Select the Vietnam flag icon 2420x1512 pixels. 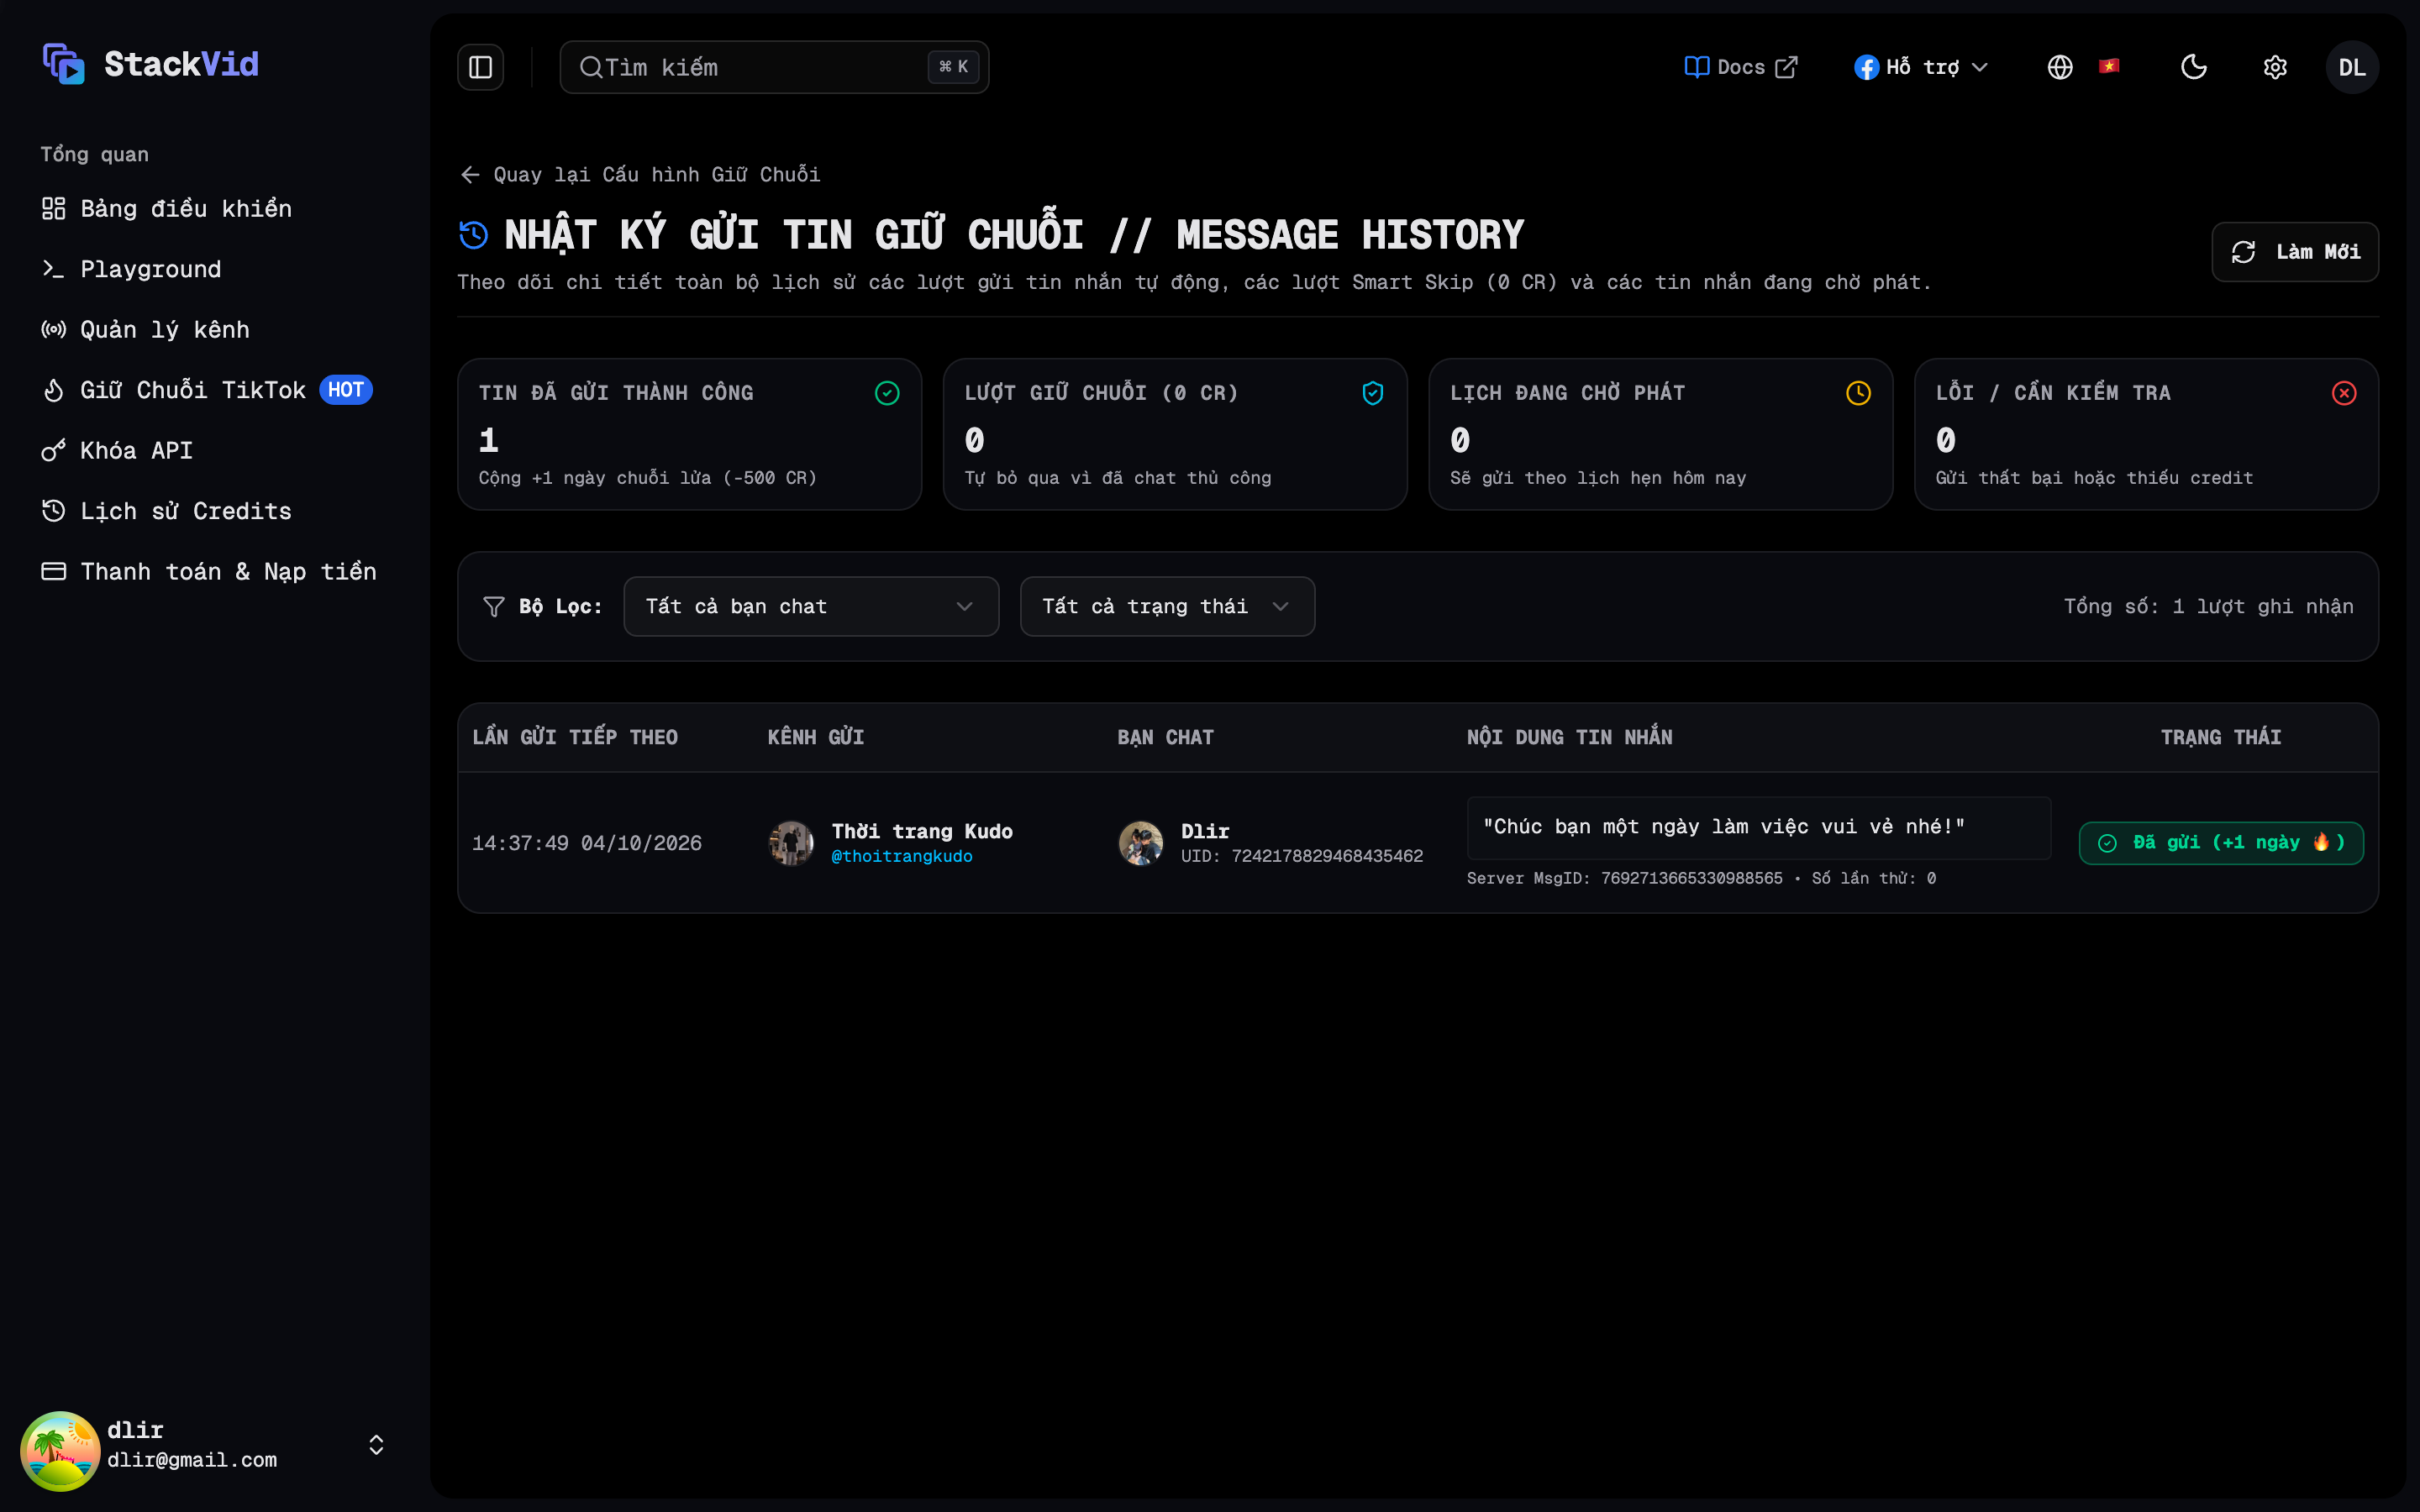[x=2110, y=66]
